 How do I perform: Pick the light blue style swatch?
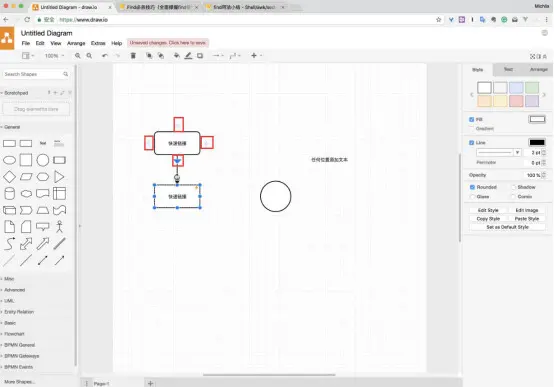516,88
